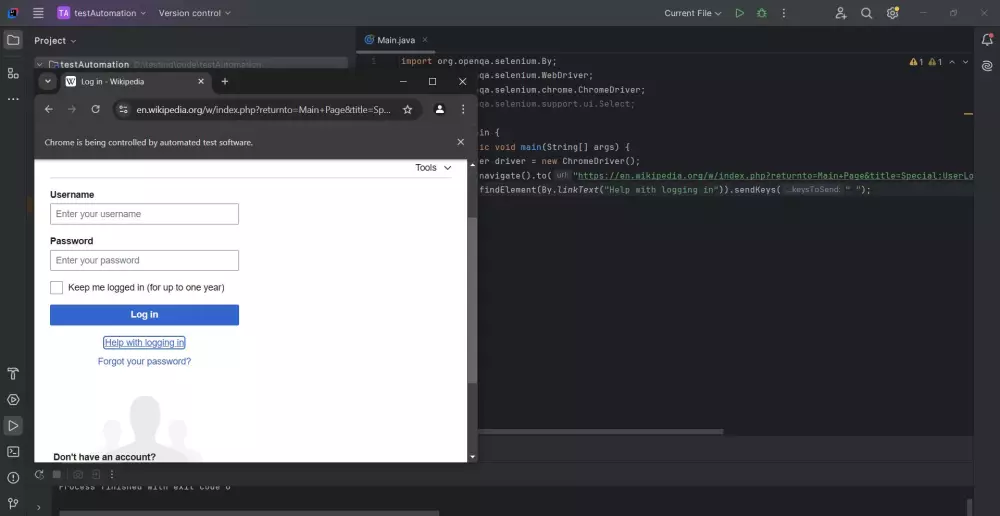Select the Log in - Wikipedia Chrome tab
The width and height of the screenshot is (1000, 516).
pyautogui.click(x=135, y=82)
